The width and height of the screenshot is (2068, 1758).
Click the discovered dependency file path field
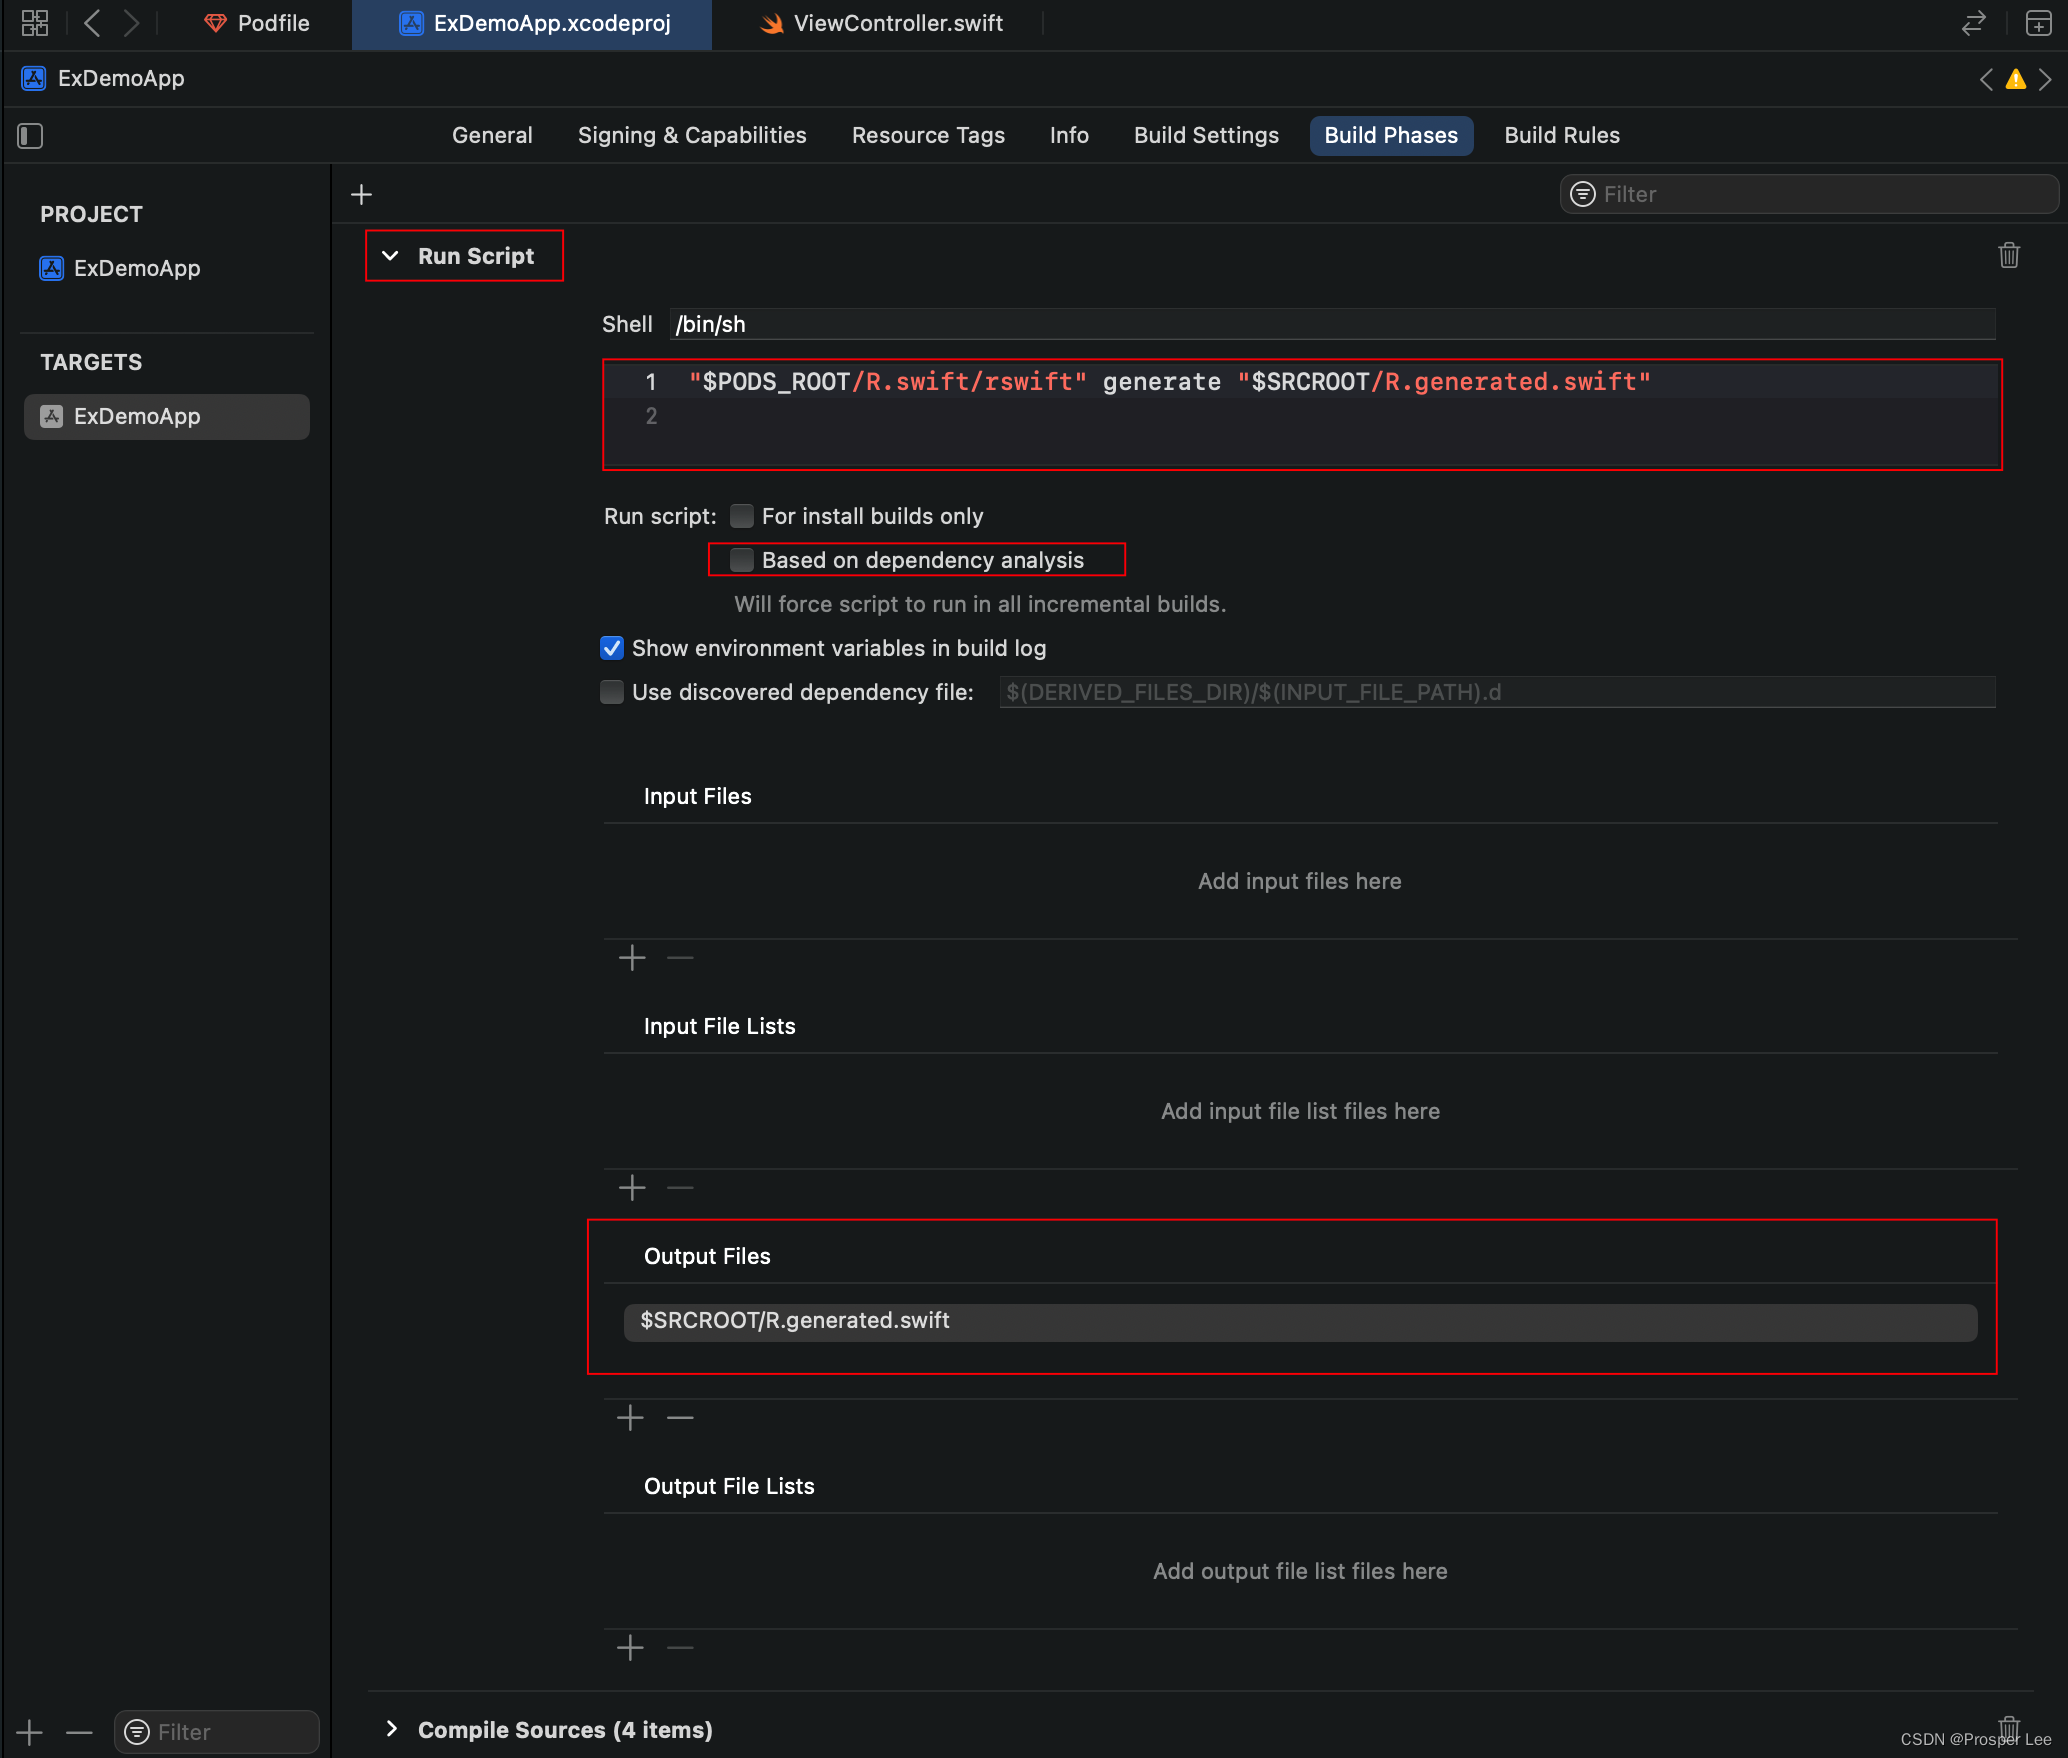(1497, 692)
